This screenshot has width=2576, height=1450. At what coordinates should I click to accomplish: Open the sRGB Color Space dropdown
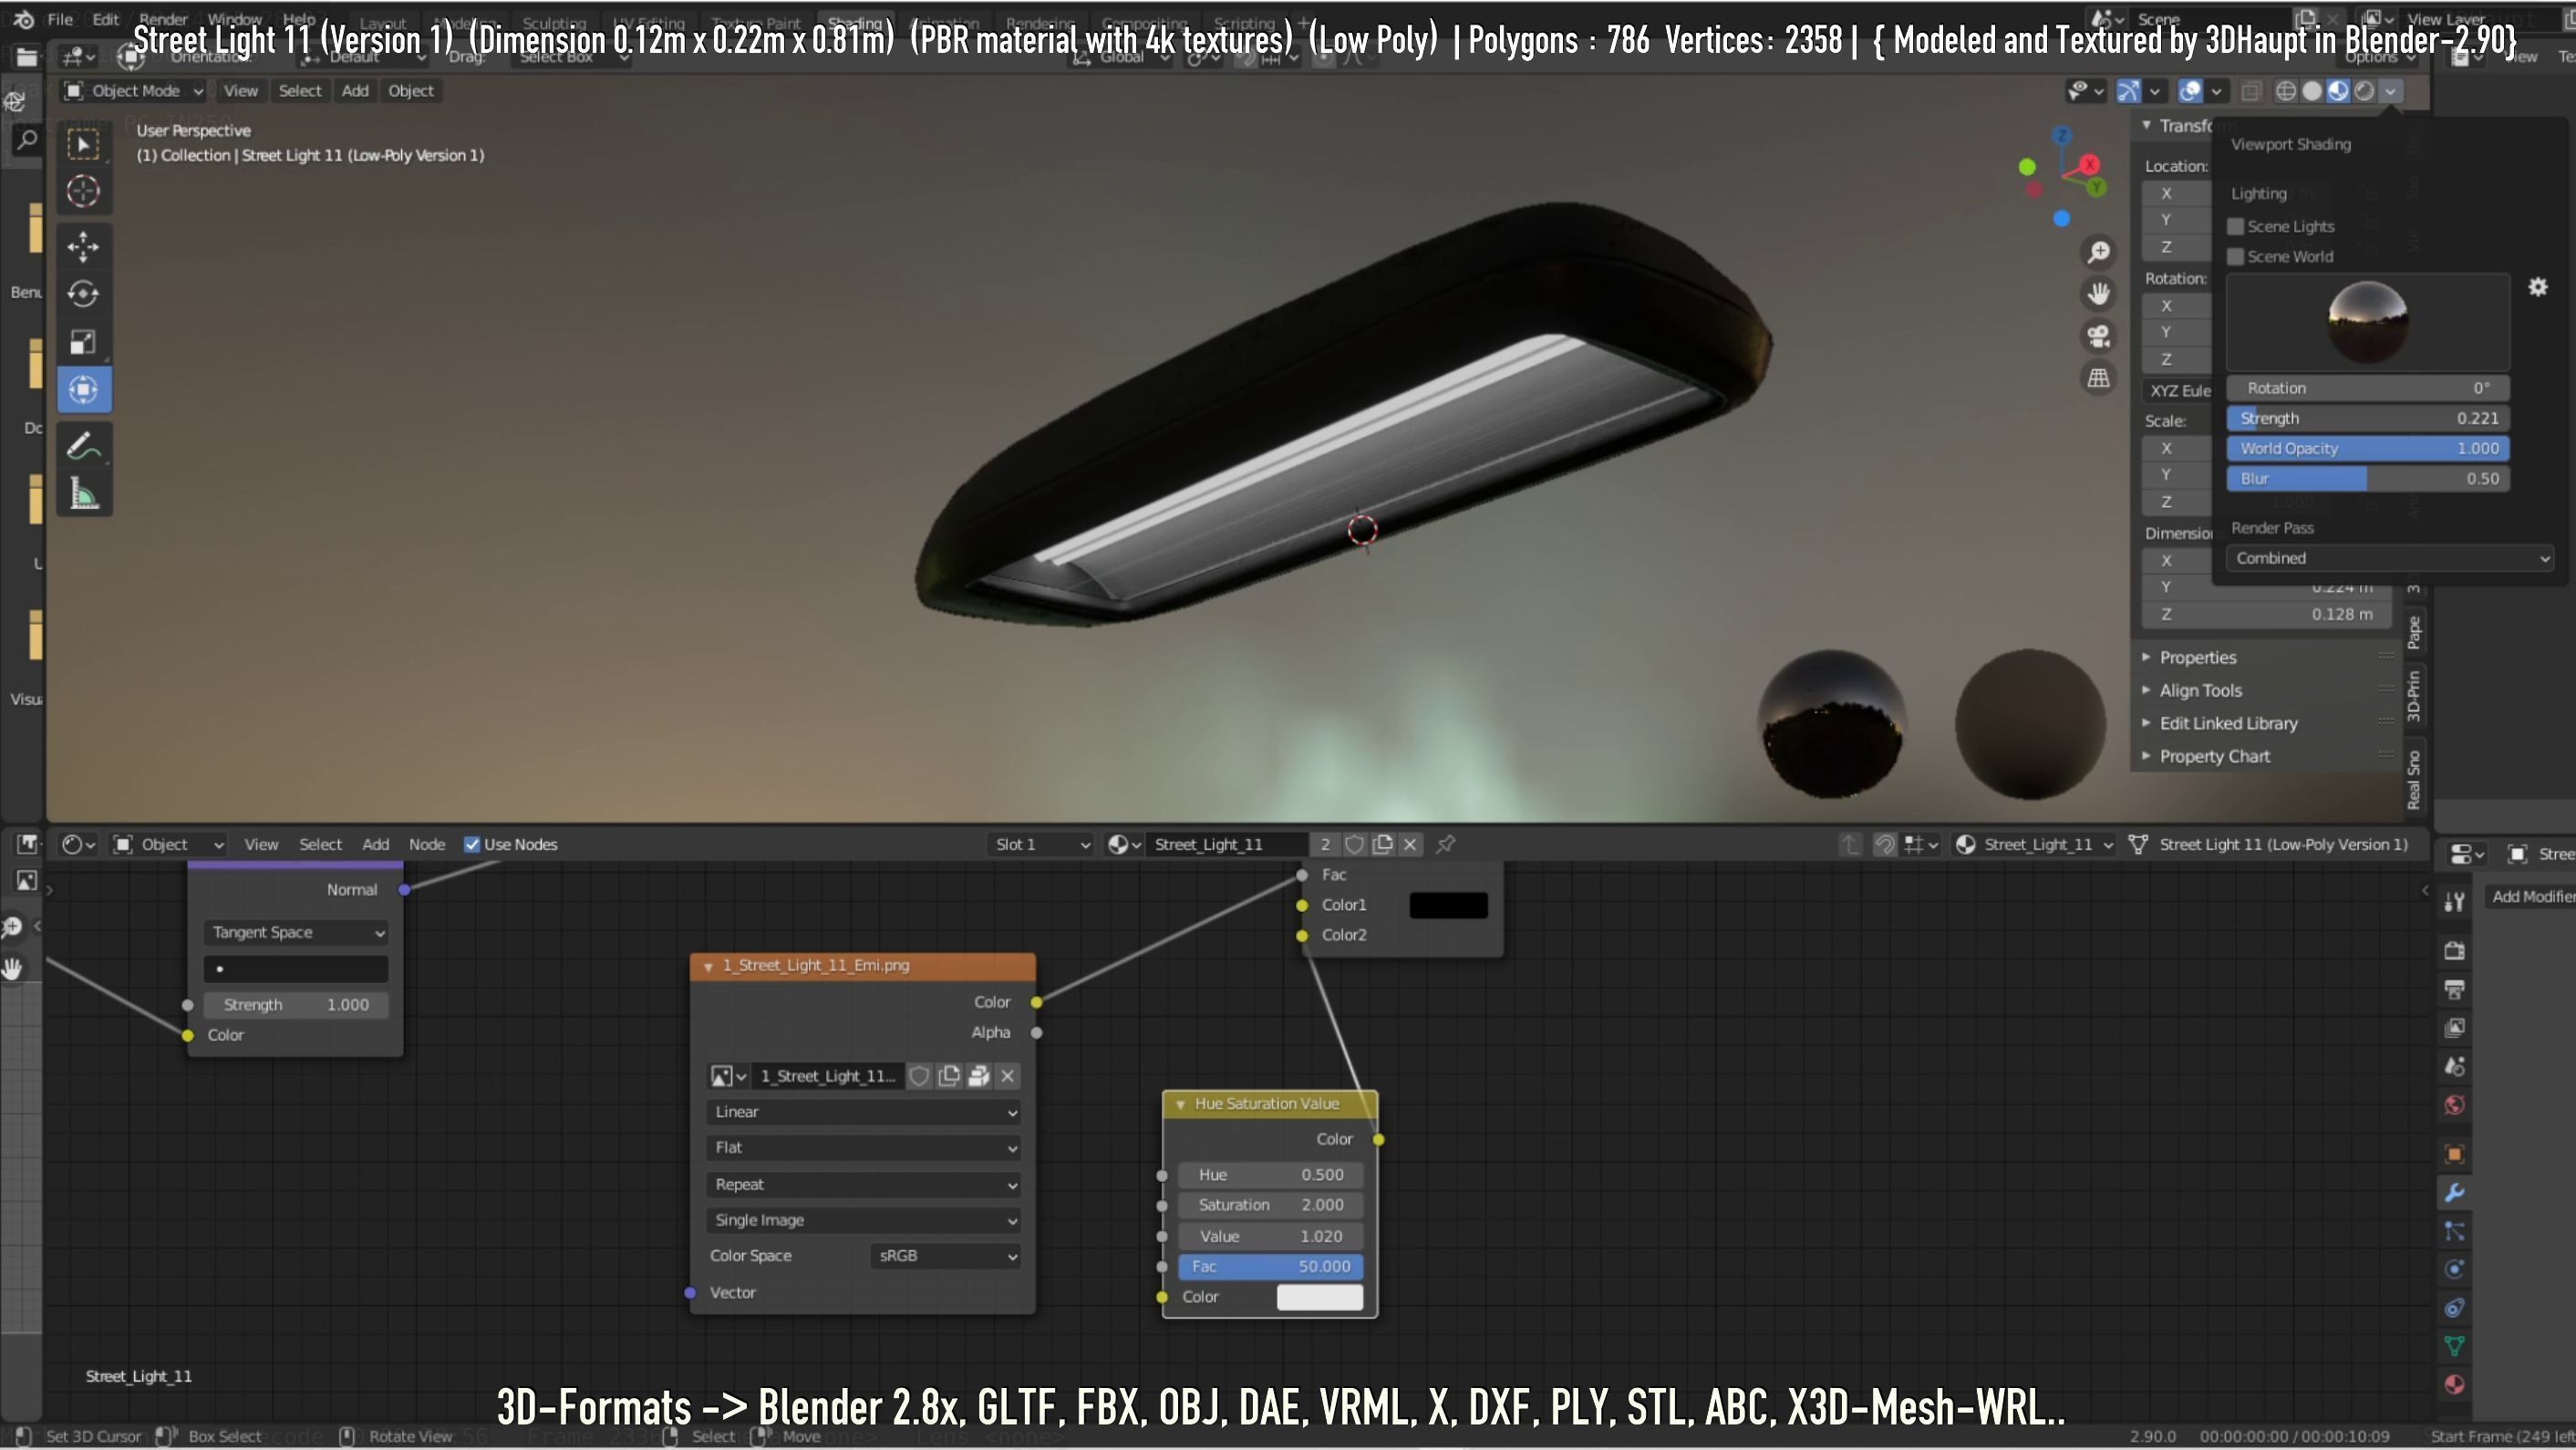point(946,1256)
